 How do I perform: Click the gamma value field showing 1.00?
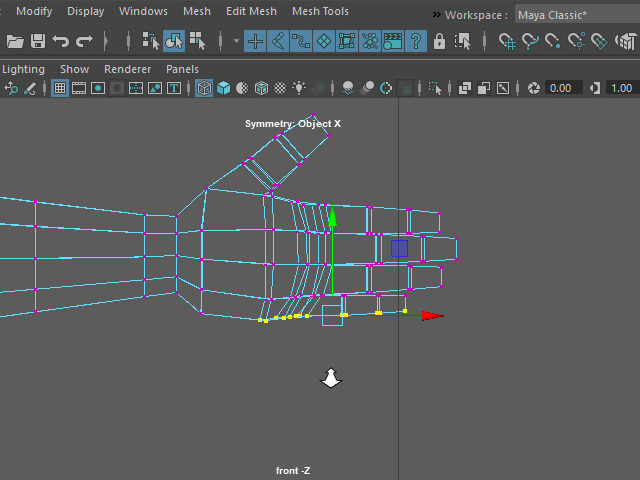[620, 88]
